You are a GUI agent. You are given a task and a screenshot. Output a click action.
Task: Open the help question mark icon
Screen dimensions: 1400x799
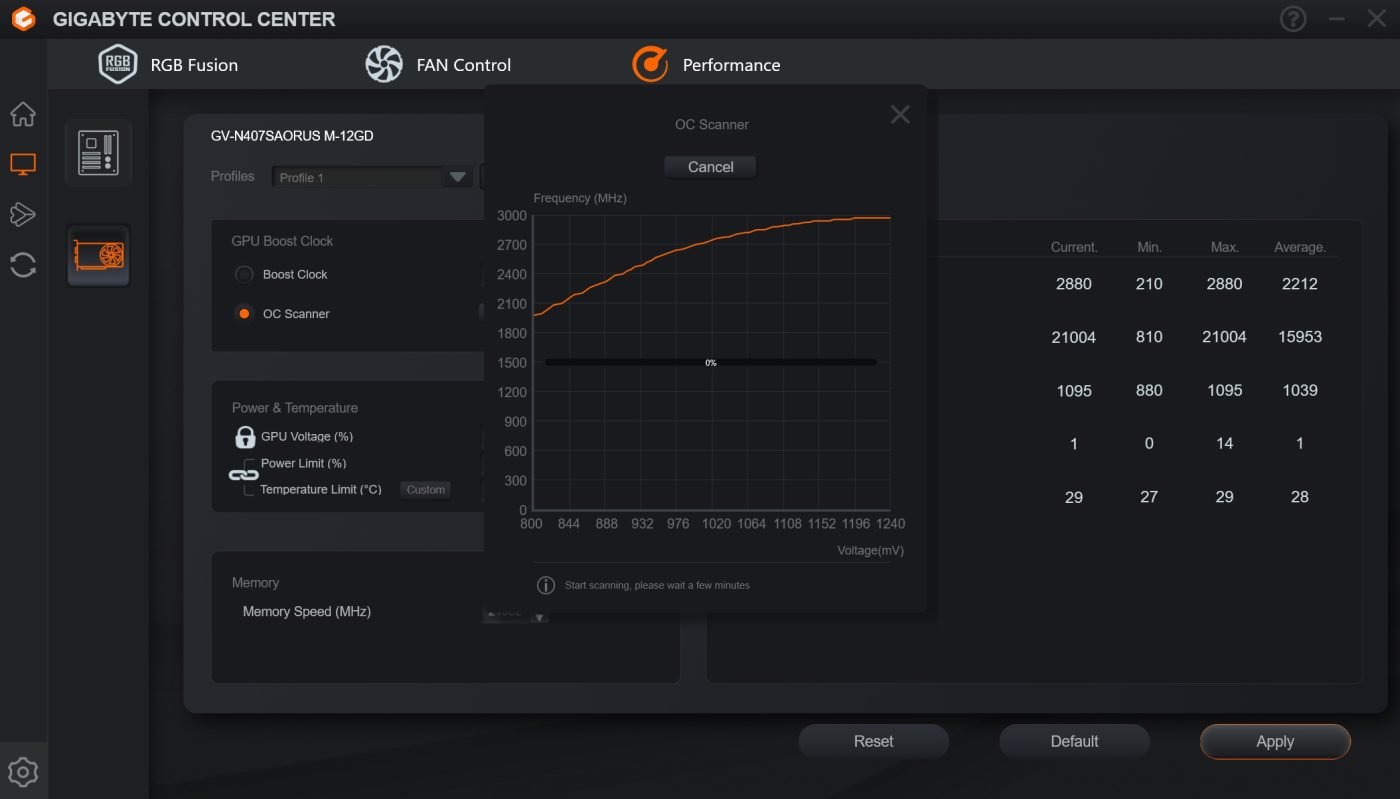point(1293,19)
